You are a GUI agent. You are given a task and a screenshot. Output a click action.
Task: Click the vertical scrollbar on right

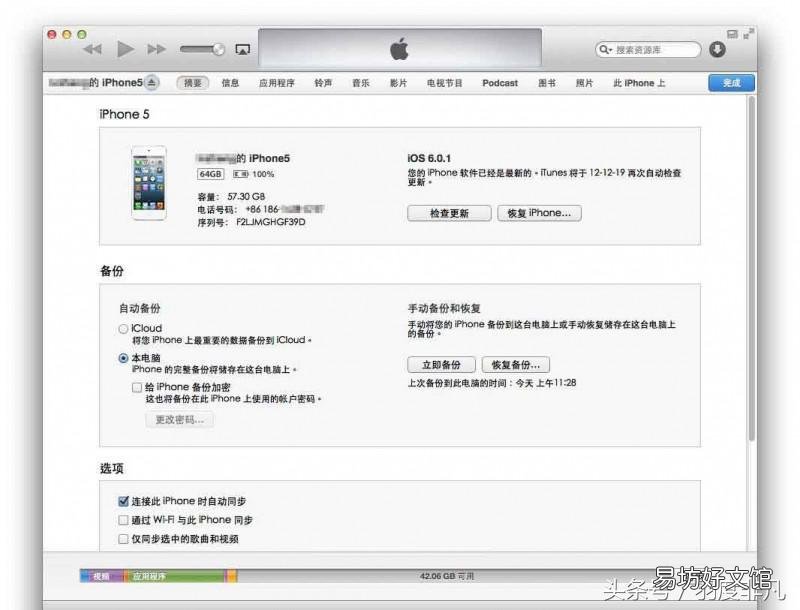[751, 268]
